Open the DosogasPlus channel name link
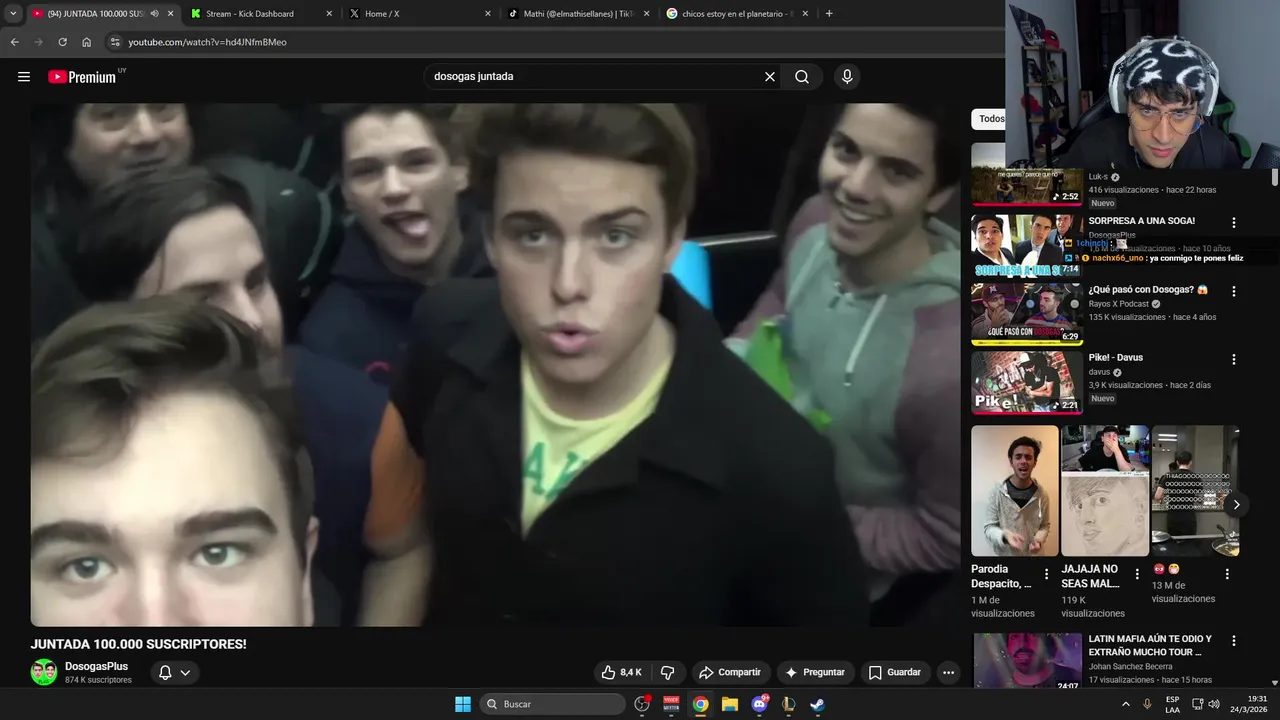This screenshot has height=720, width=1280. 96,666
